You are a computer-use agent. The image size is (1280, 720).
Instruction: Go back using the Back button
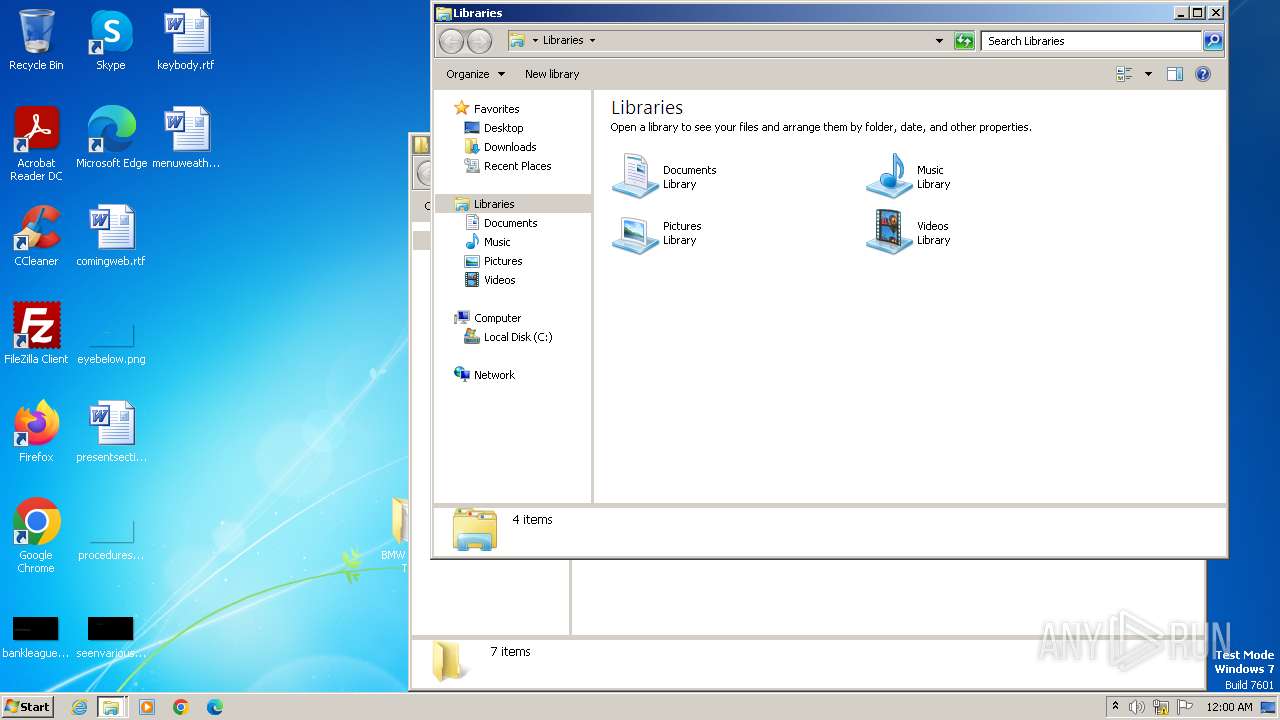click(451, 41)
